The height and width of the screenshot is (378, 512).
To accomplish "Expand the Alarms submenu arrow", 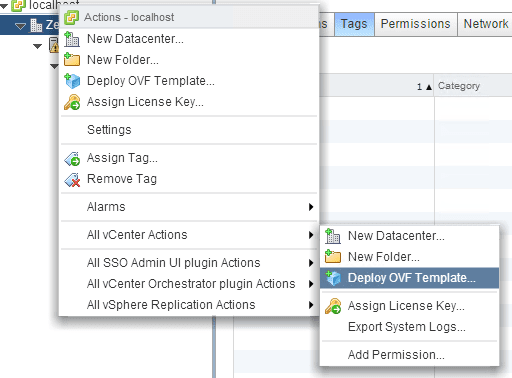I will pos(311,207).
